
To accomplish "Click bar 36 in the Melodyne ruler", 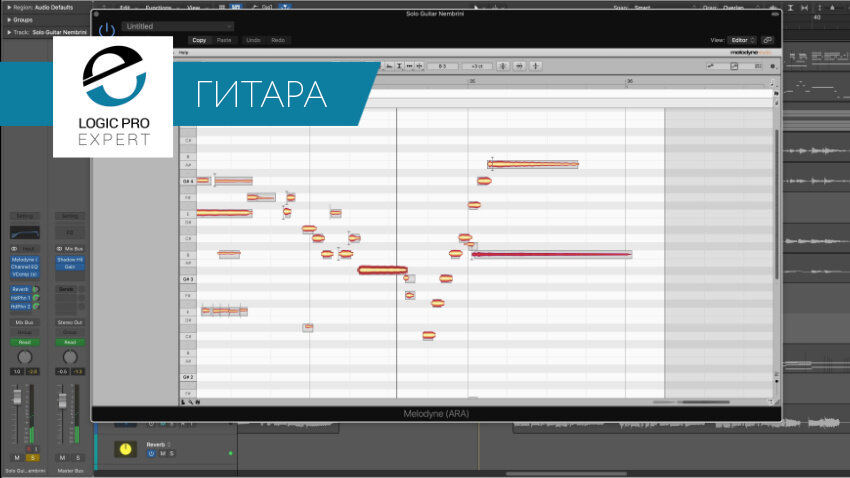I will tap(629, 81).
